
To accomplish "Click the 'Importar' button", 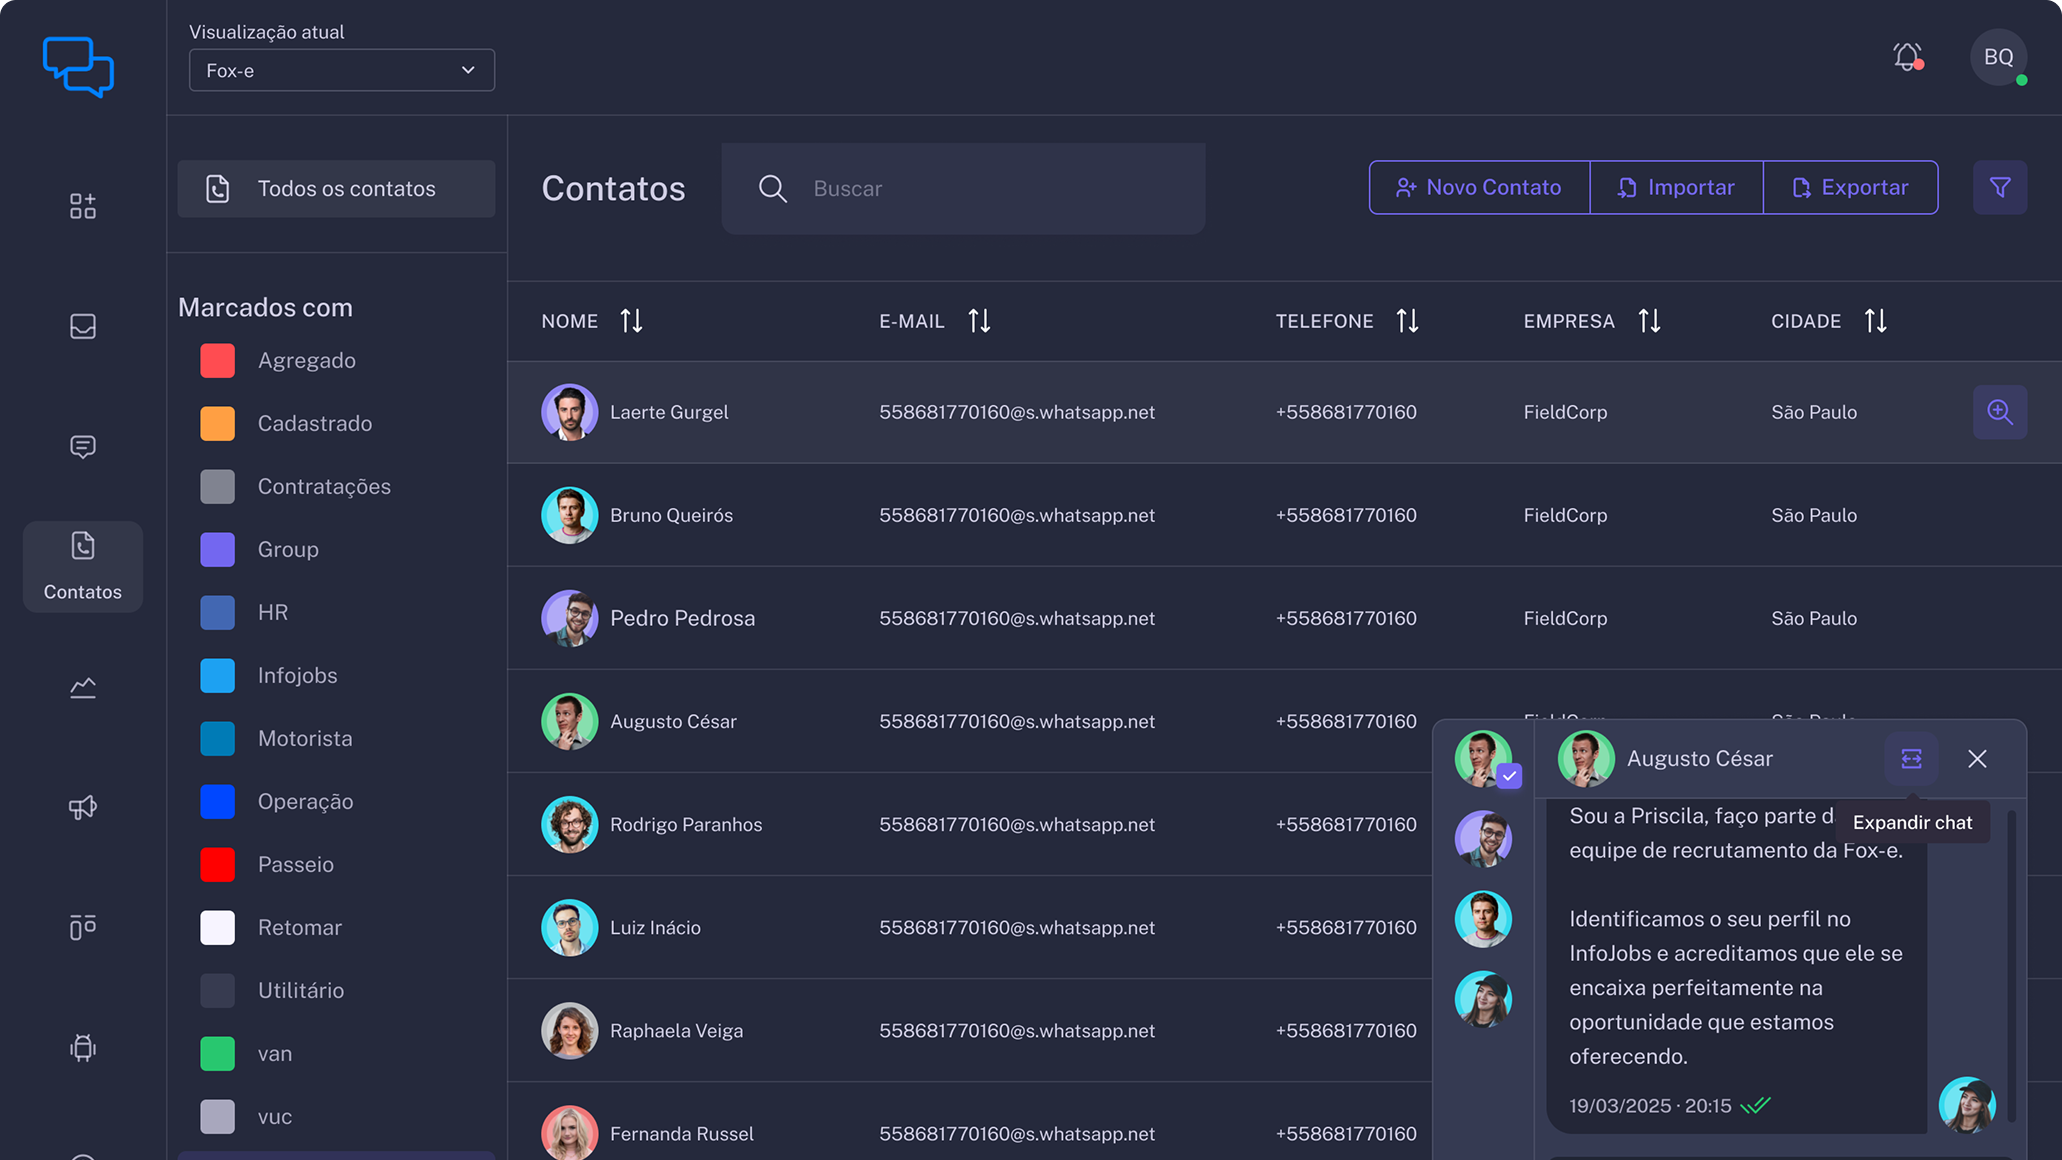I will [x=1676, y=187].
